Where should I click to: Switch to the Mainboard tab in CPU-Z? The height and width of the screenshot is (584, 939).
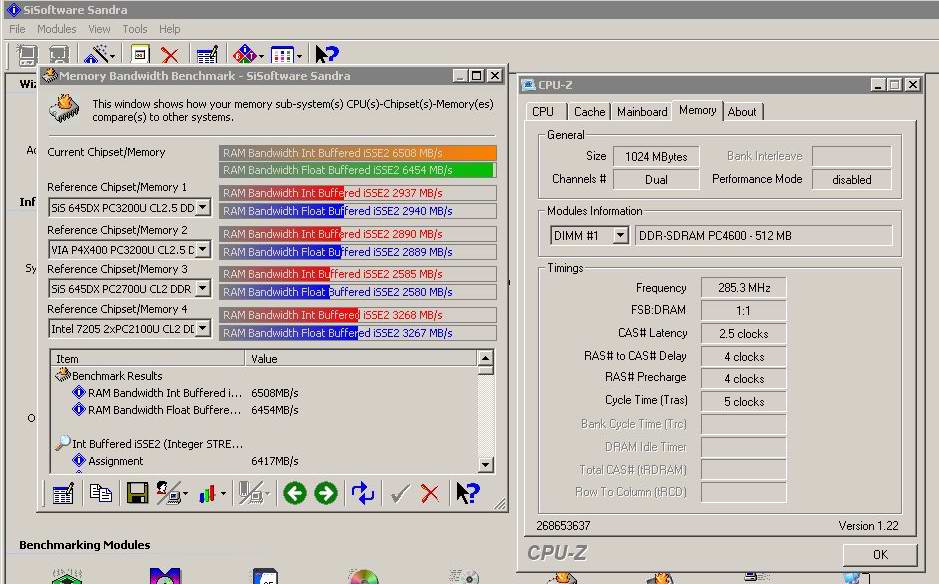click(x=642, y=111)
